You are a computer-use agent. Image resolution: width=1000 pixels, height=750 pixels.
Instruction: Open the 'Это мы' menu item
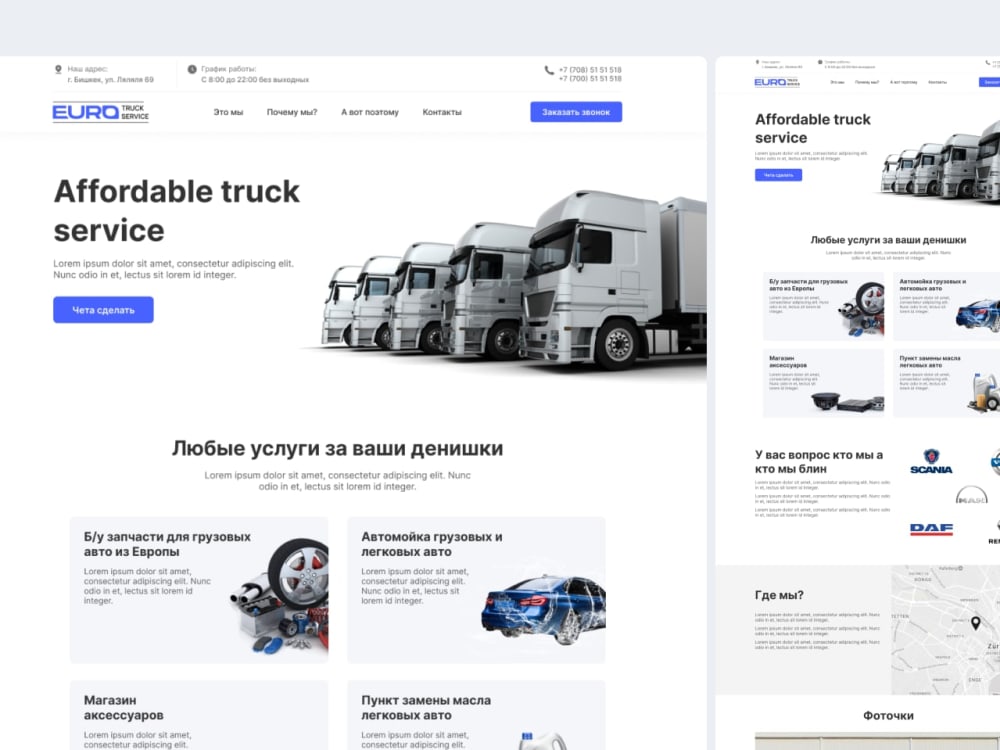click(x=228, y=112)
